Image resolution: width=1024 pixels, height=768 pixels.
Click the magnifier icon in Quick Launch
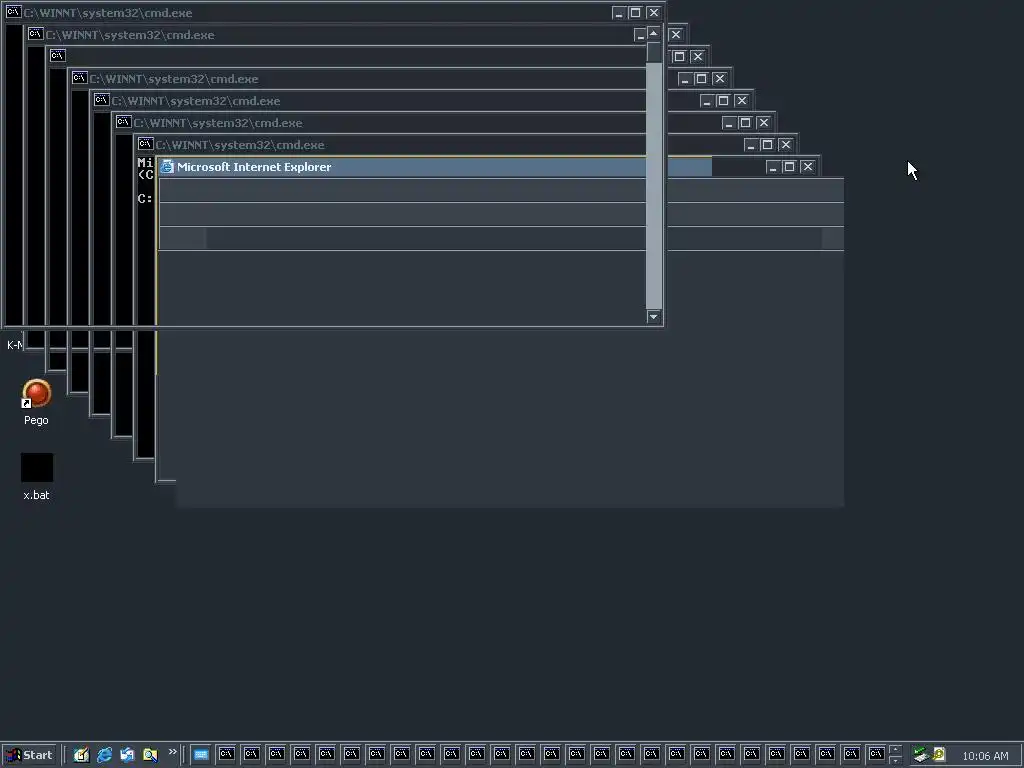pyautogui.click(x=150, y=755)
